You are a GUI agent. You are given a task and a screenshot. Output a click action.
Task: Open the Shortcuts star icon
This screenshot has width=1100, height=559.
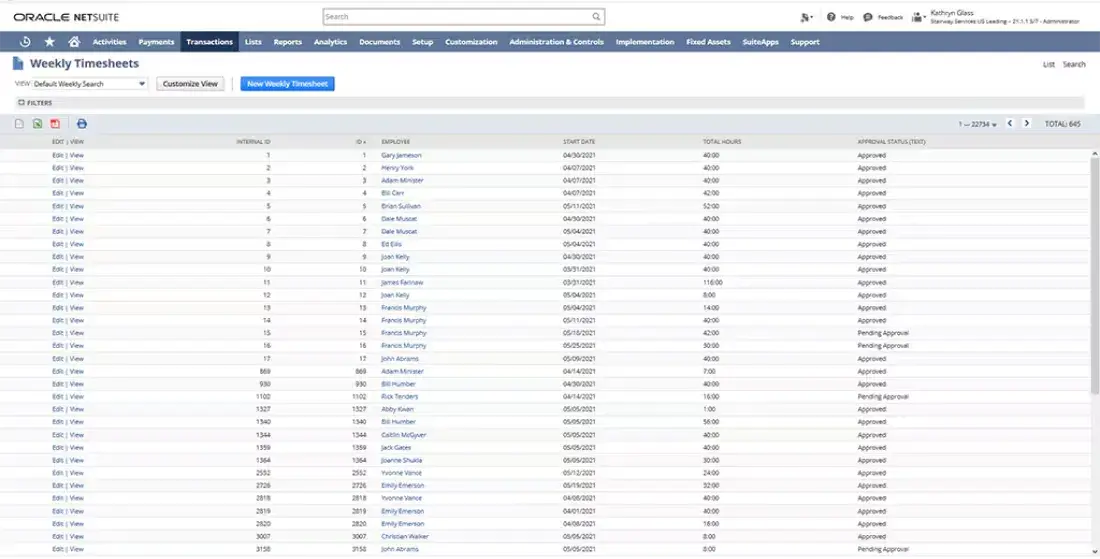(49, 42)
